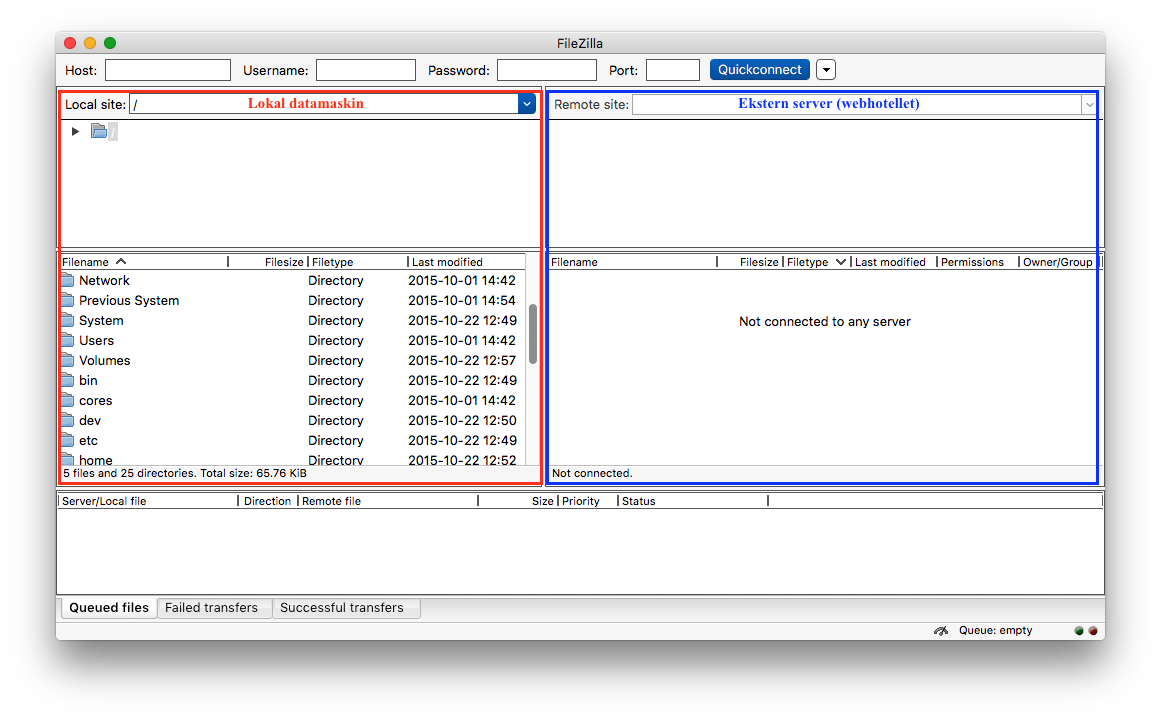
Task: Select the Users directory name
Action: (97, 341)
